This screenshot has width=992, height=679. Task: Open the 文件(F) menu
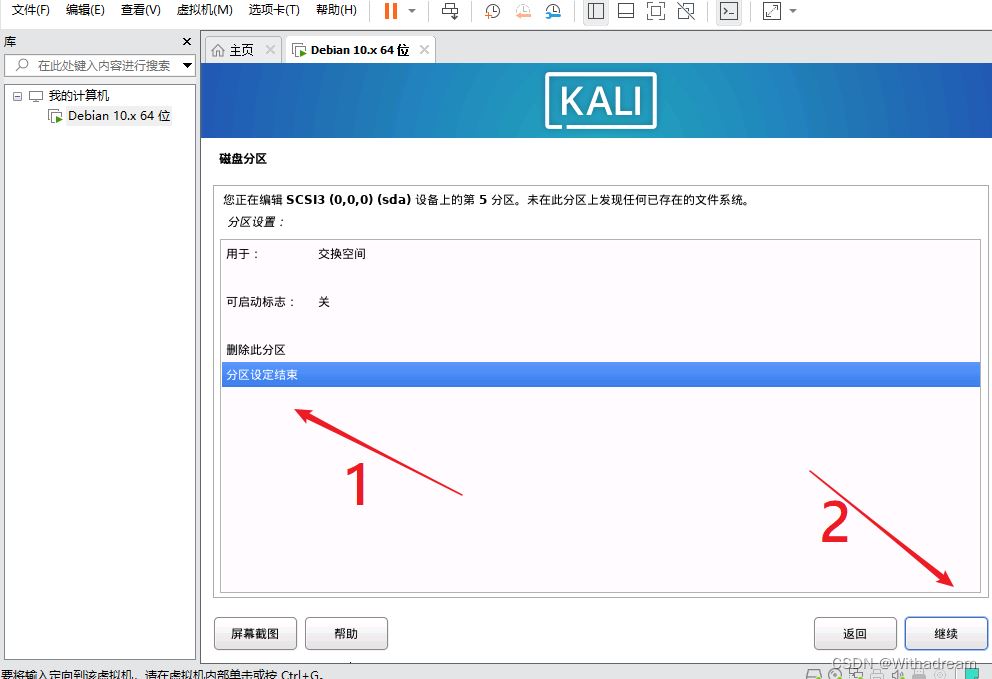[x=30, y=10]
